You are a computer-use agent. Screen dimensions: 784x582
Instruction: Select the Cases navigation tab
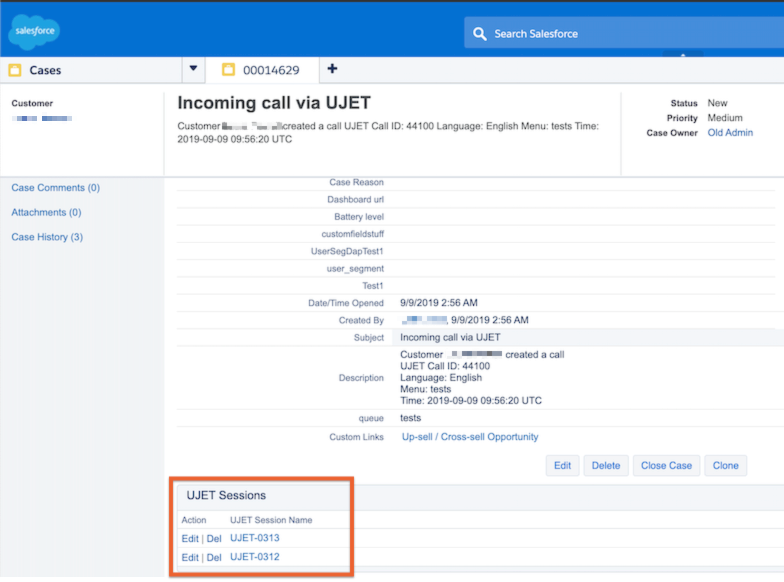click(x=45, y=70)
